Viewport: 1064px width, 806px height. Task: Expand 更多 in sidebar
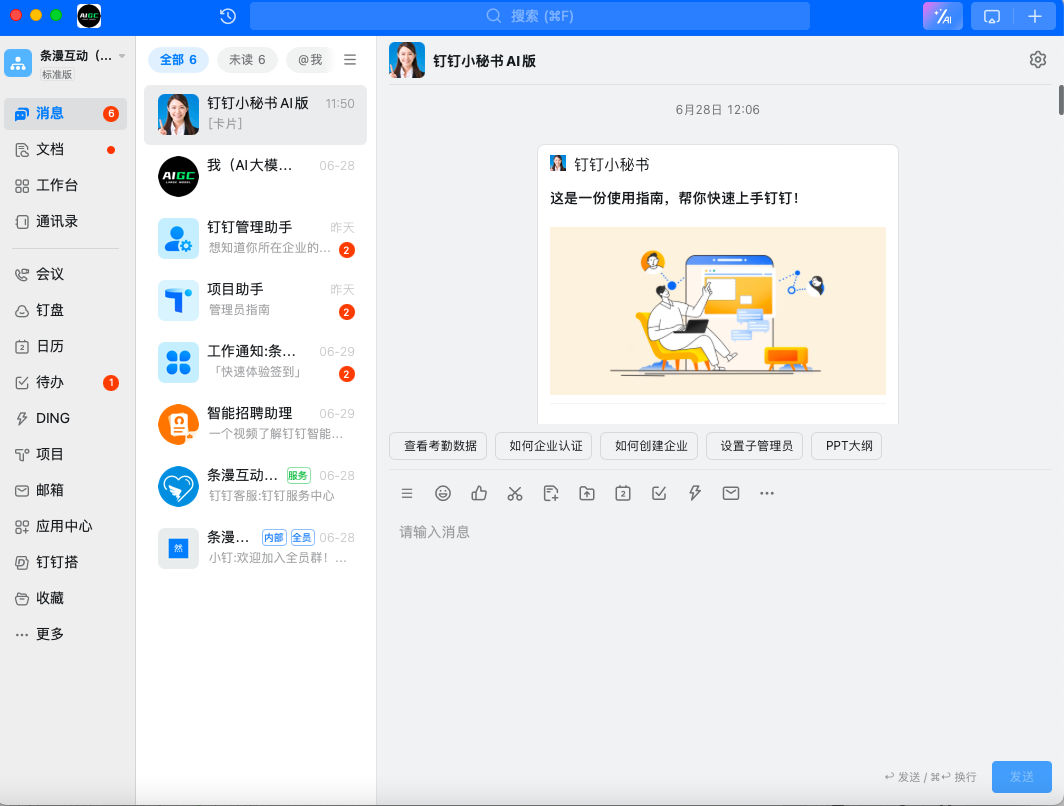click(x=65, y=634)
